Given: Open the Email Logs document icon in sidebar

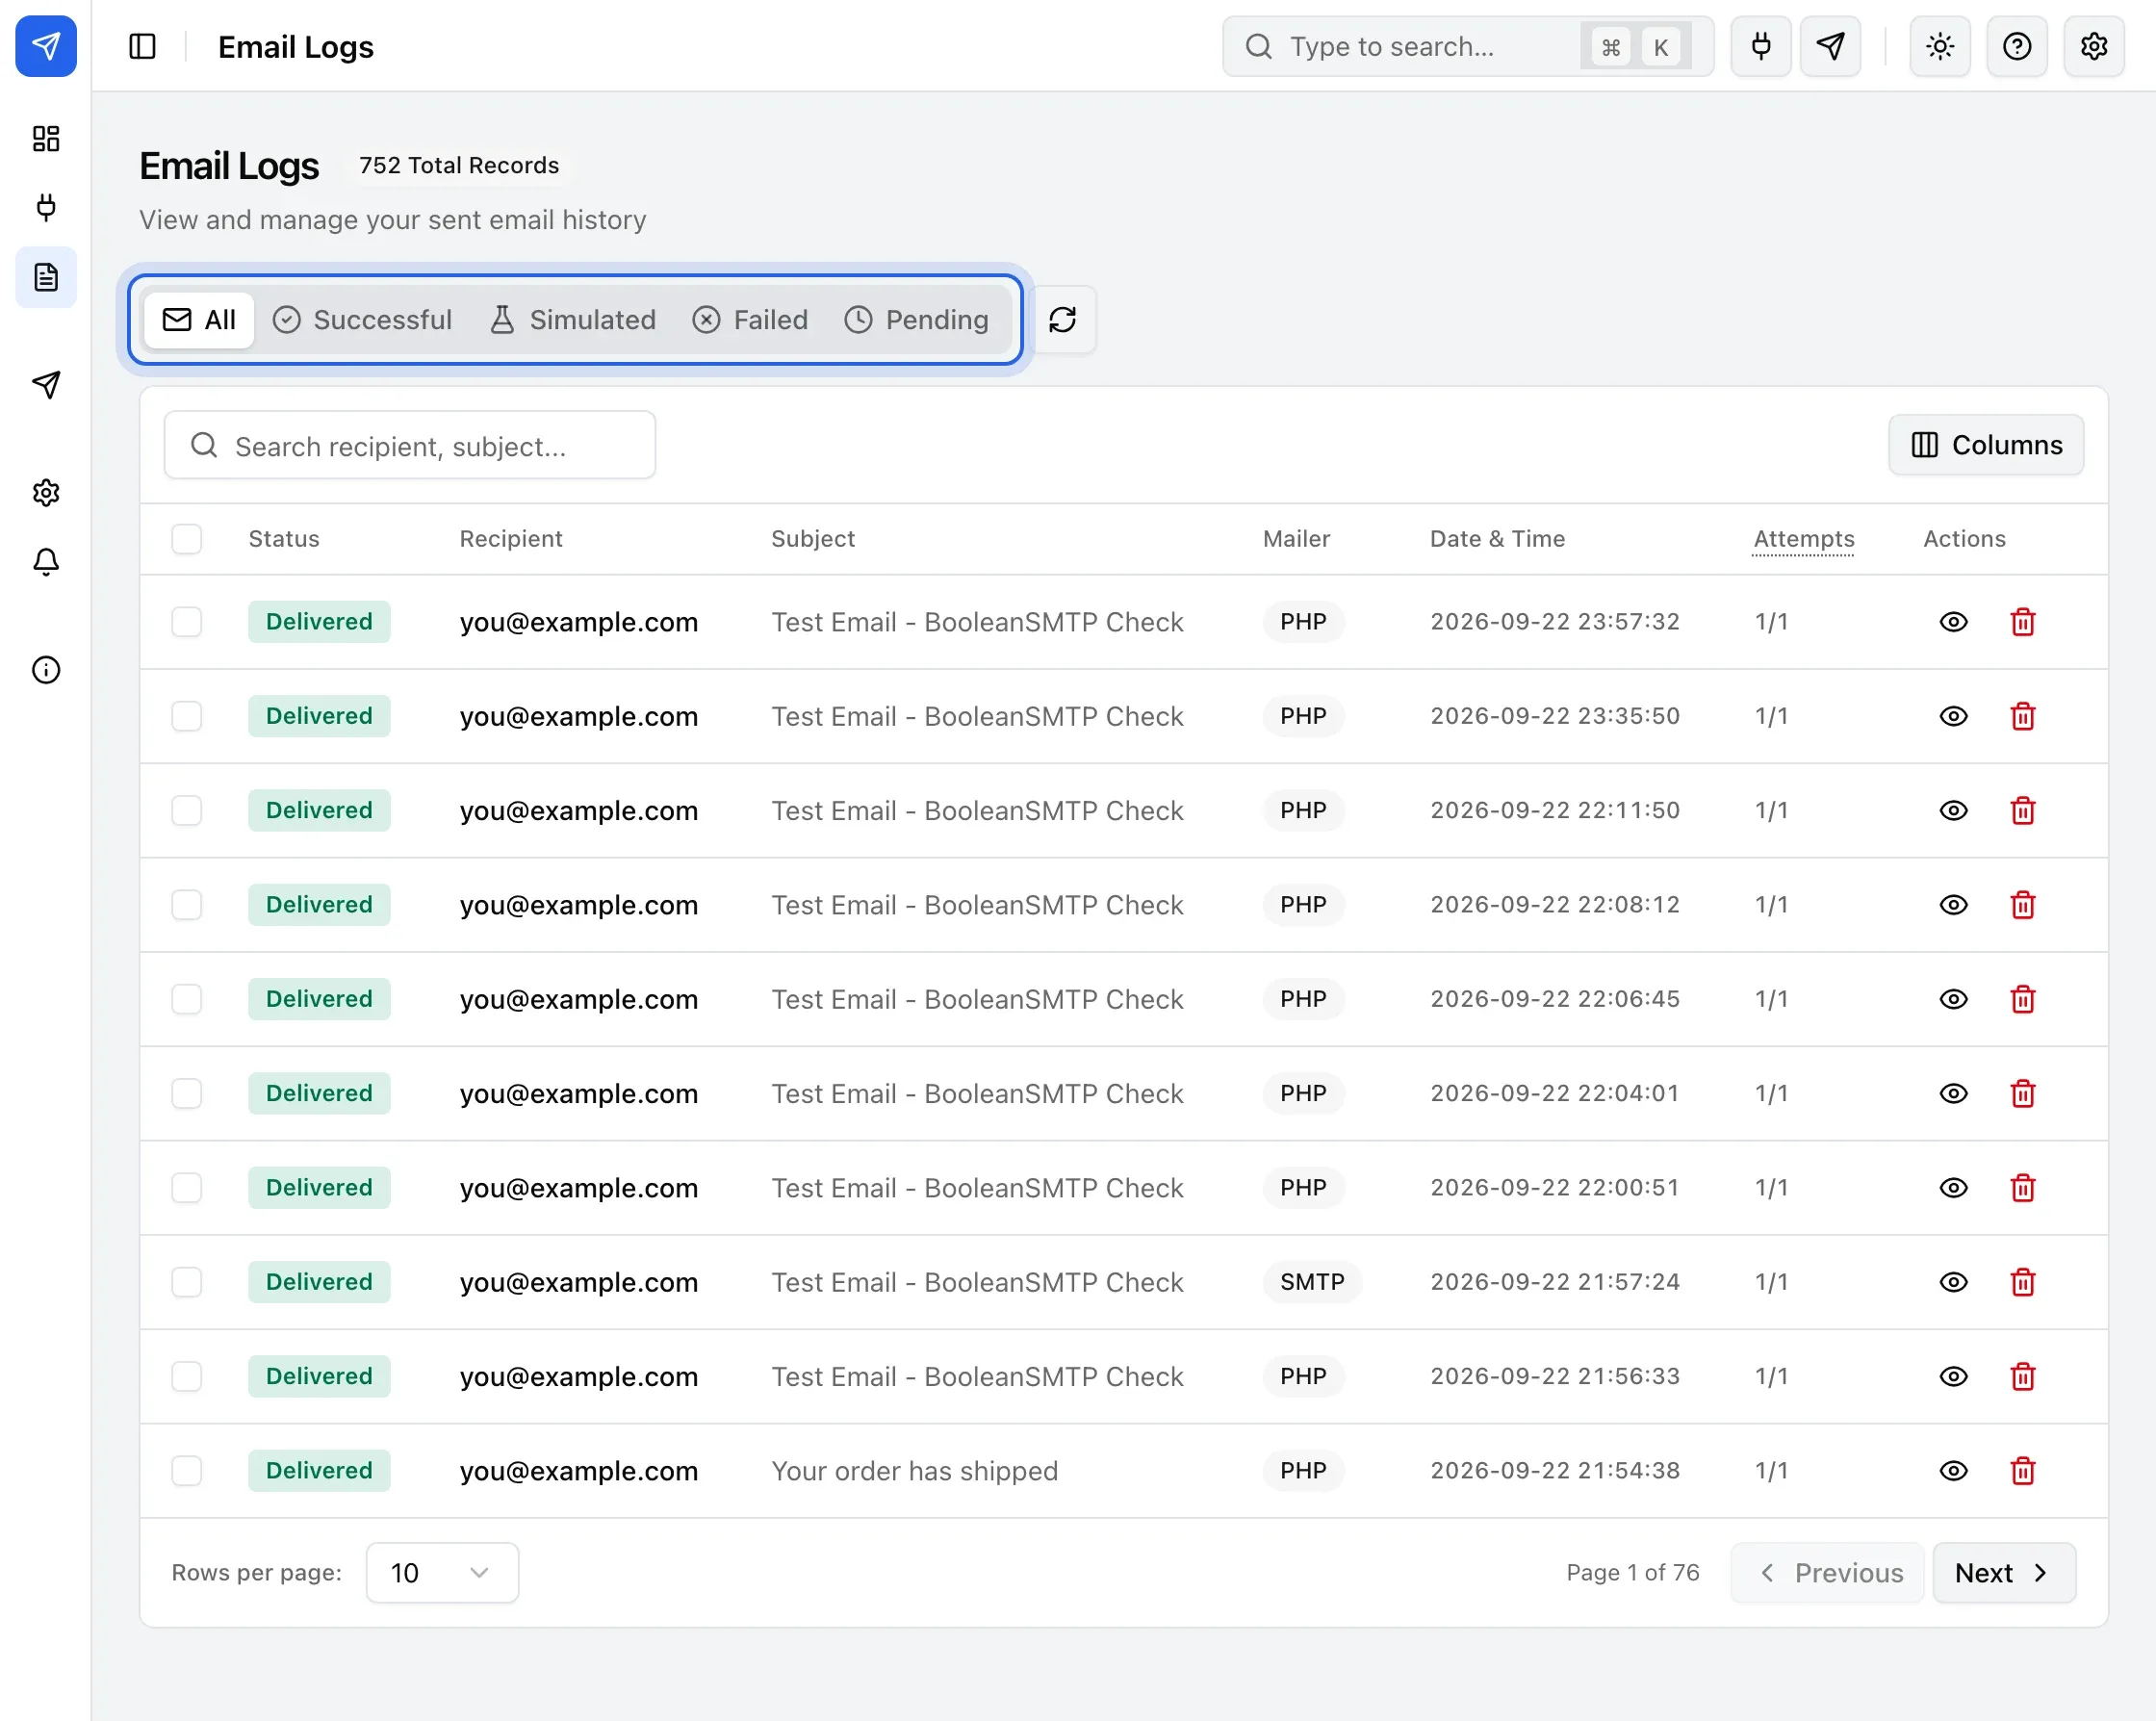Looking at the screenshot, I should coord(46,277).
